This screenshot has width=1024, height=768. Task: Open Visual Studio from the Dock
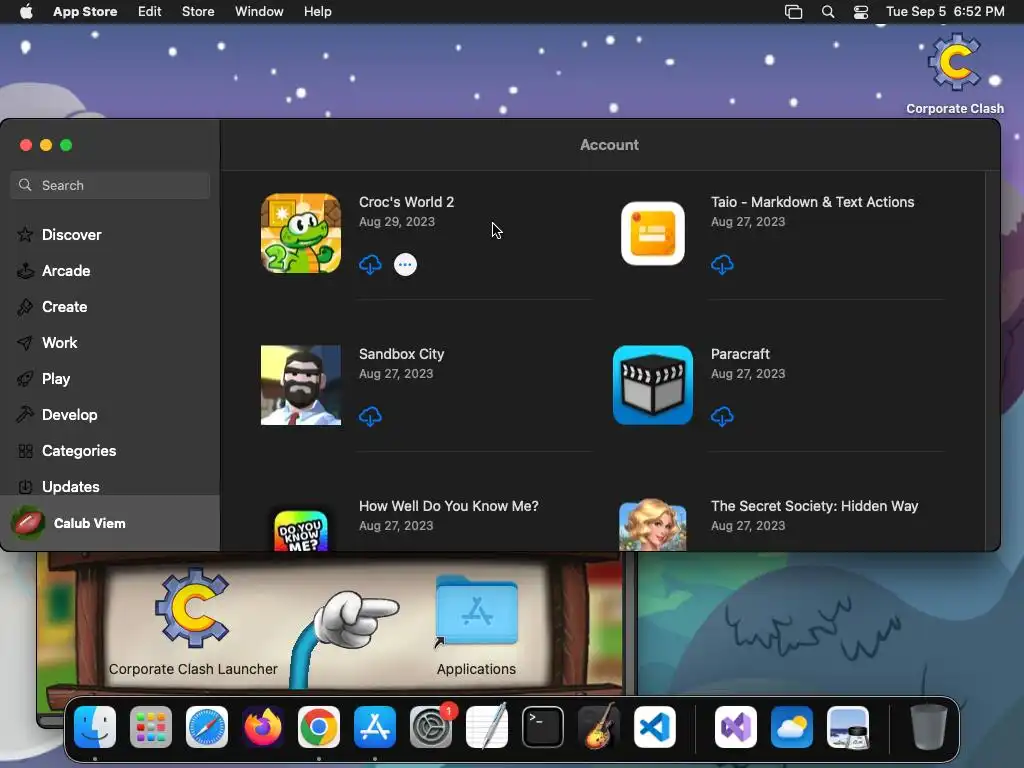click(x=735, y=727)
